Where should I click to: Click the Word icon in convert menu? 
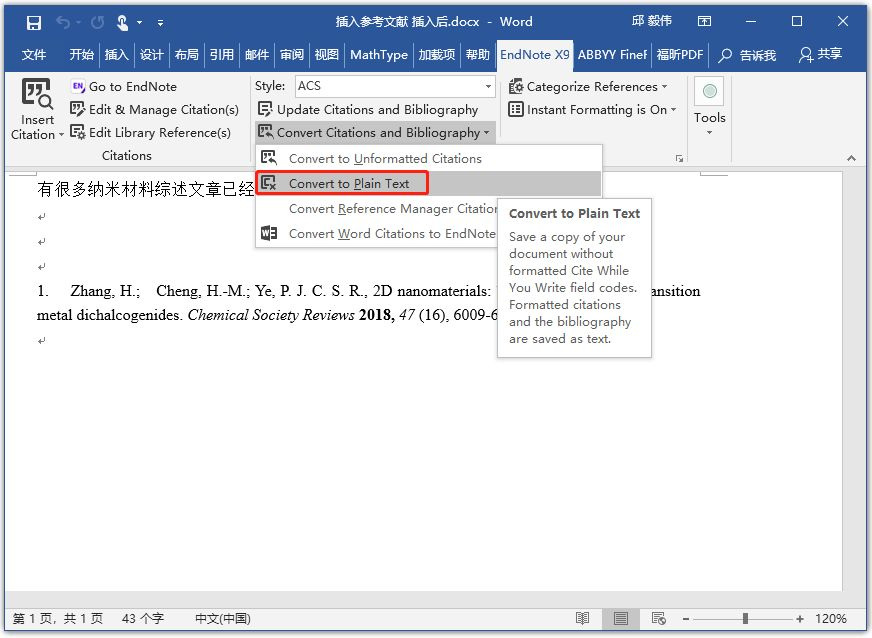[269, 233]
